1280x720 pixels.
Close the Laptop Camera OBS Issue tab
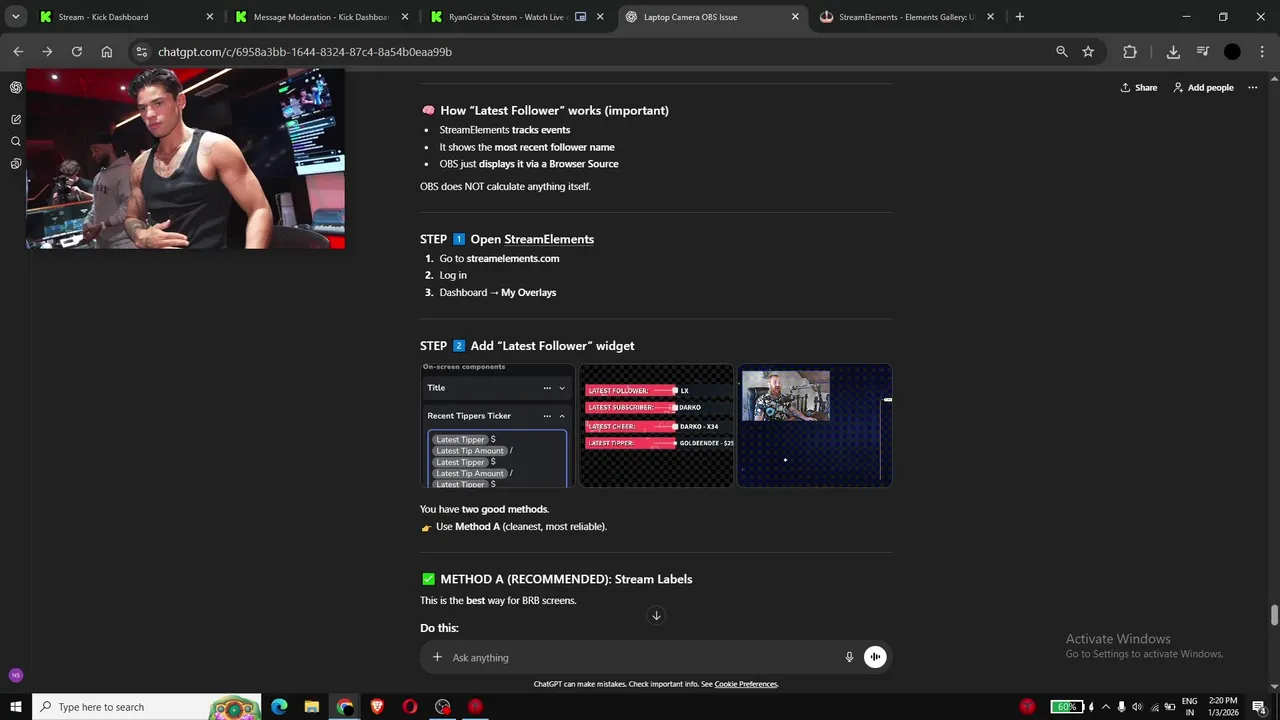(x=795, y=17)
